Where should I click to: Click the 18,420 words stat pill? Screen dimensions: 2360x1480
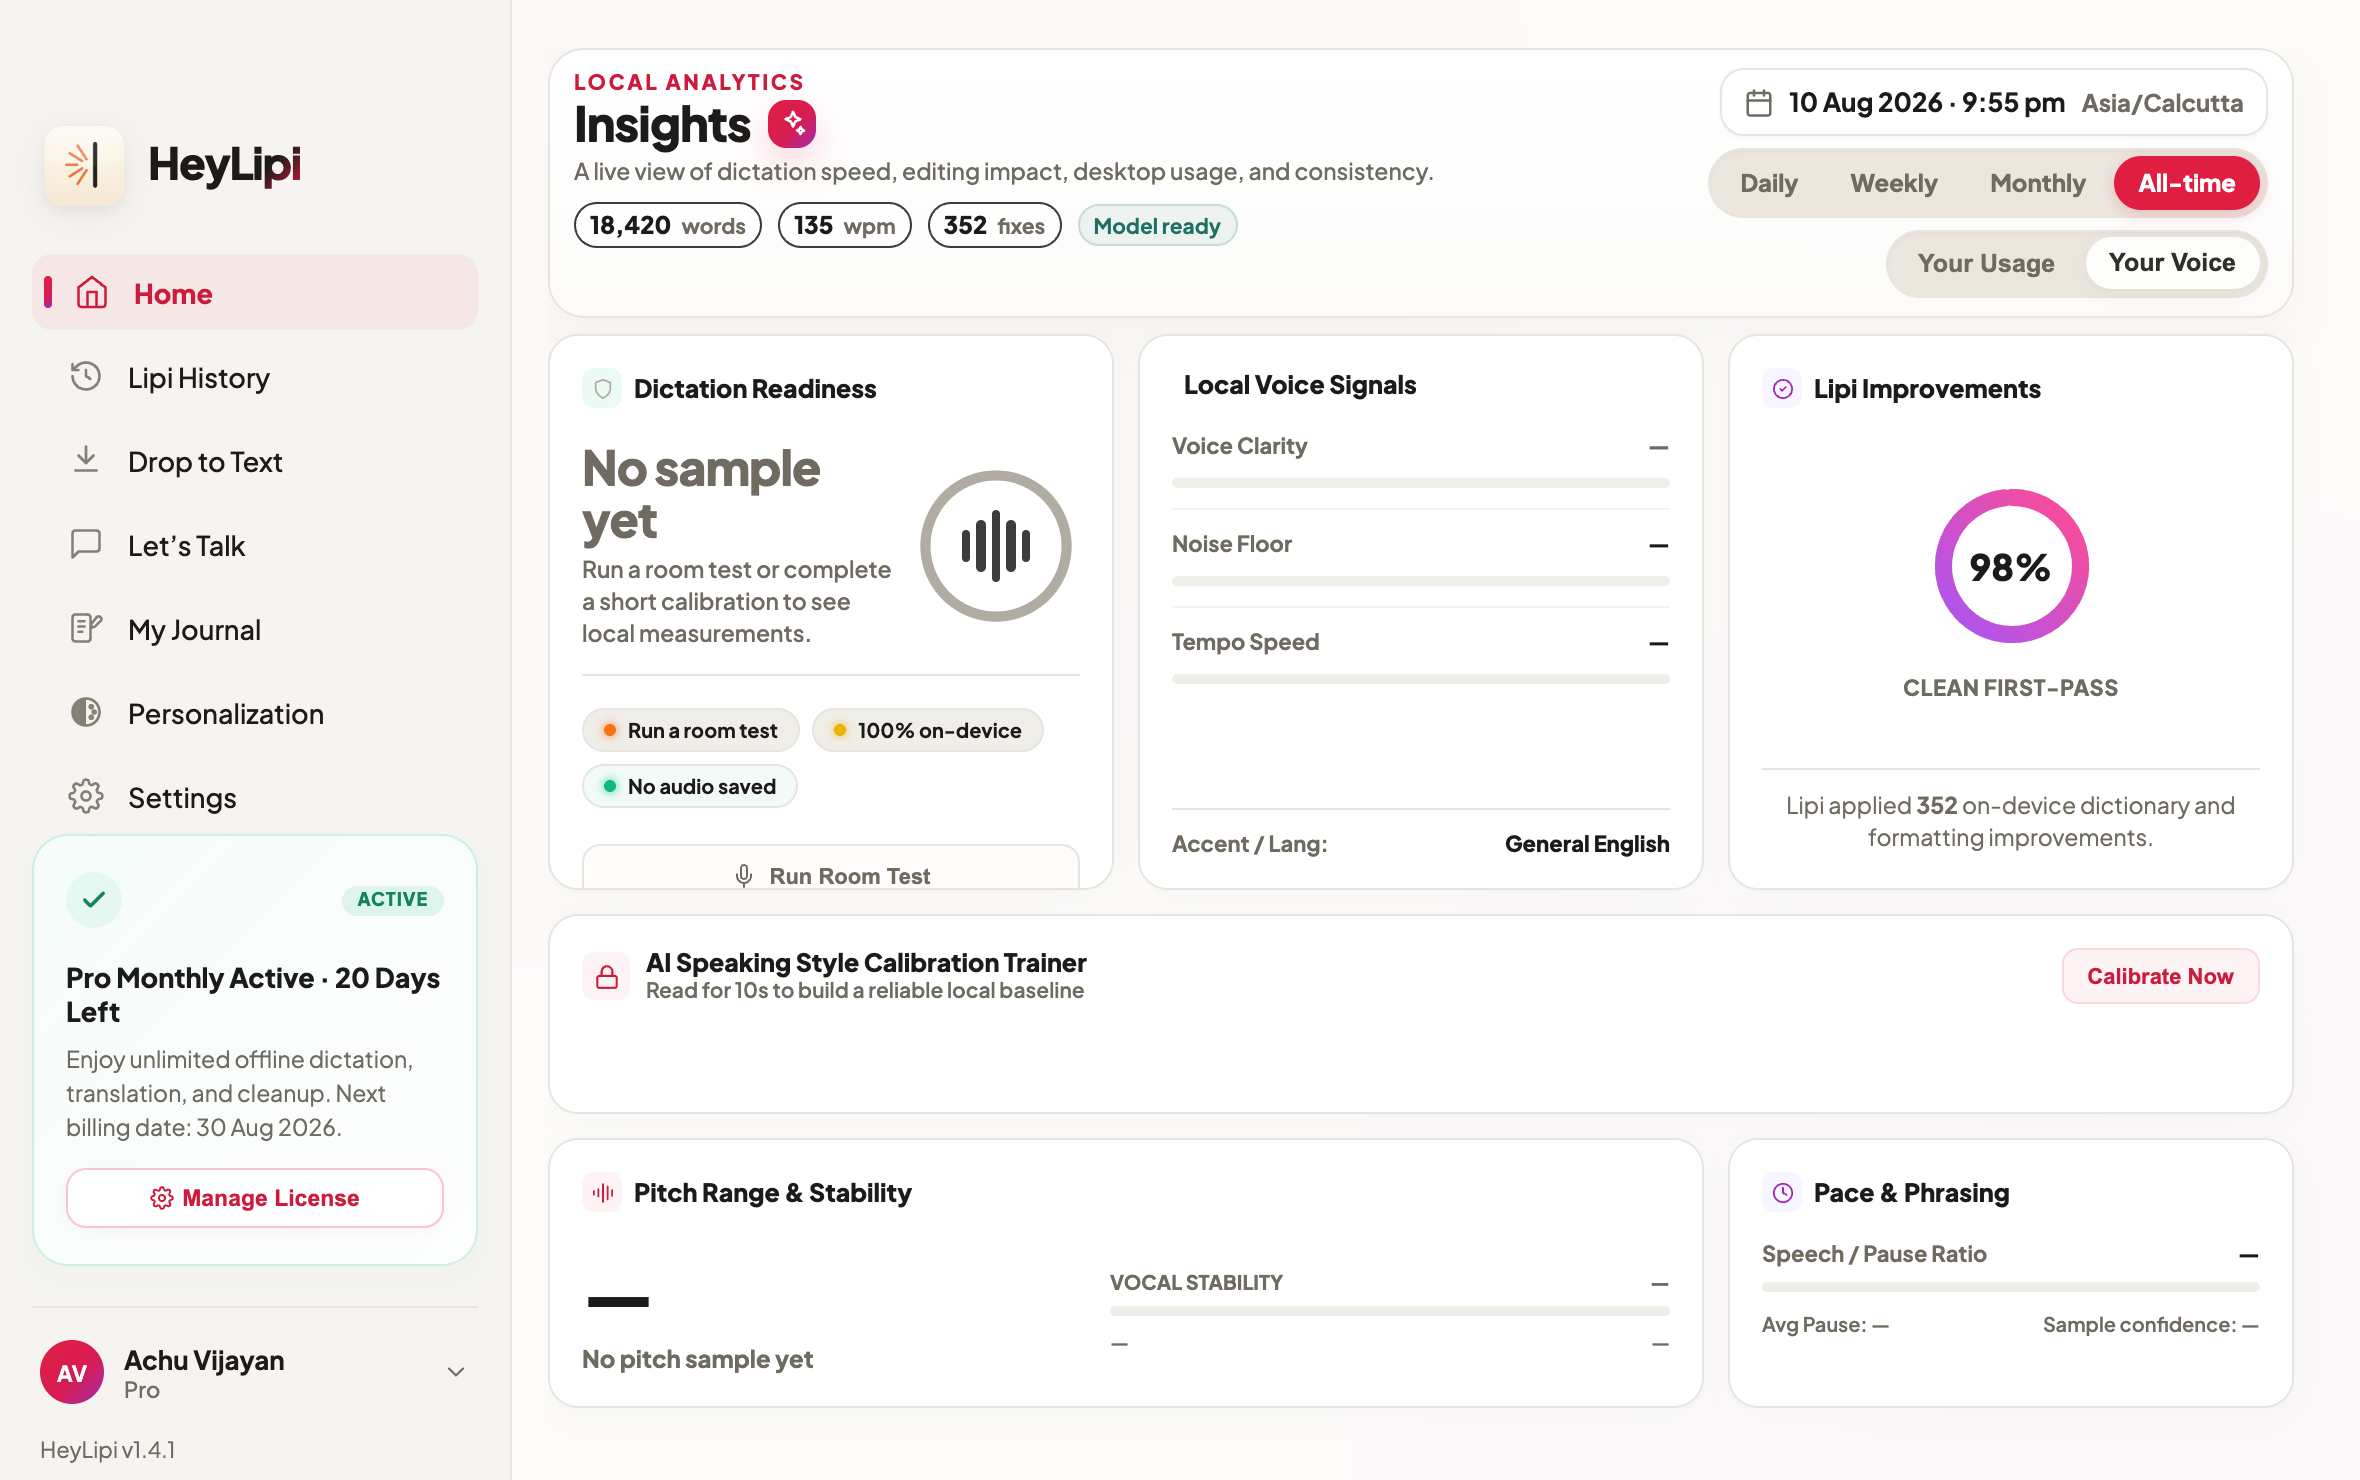[x=668, y=226]
